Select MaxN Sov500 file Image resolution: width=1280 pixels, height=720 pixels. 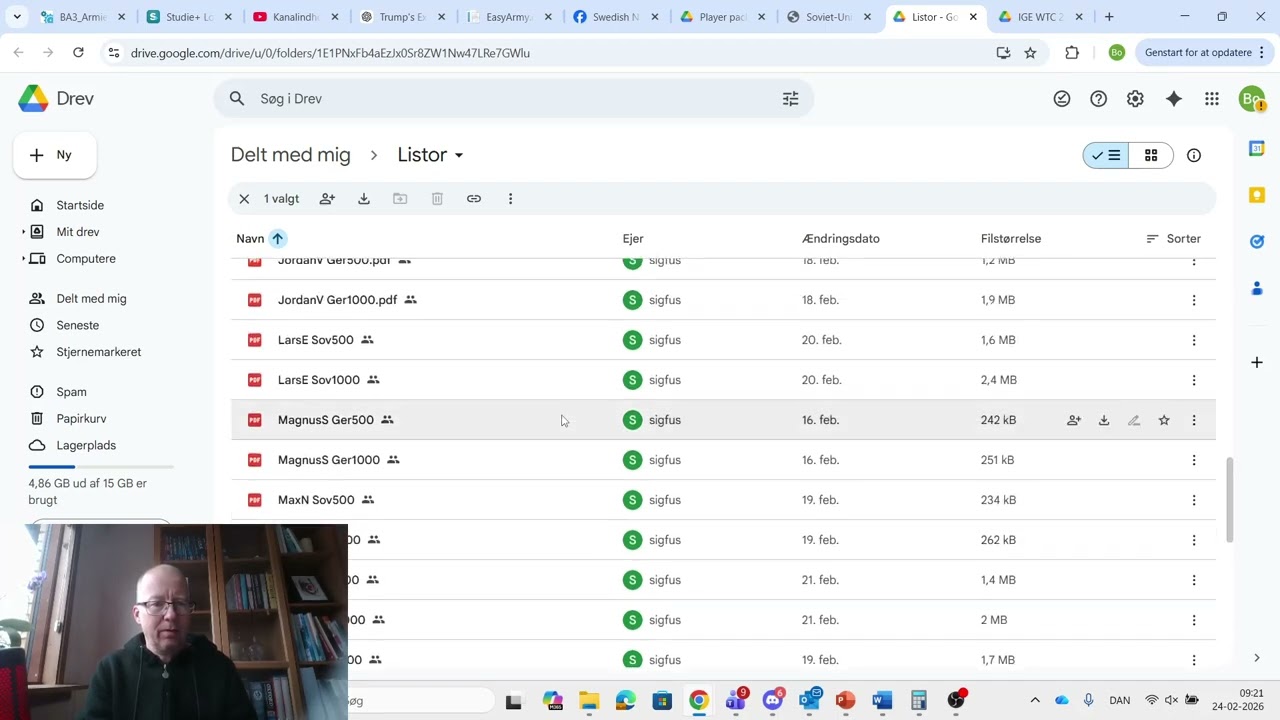click(724, 500)
